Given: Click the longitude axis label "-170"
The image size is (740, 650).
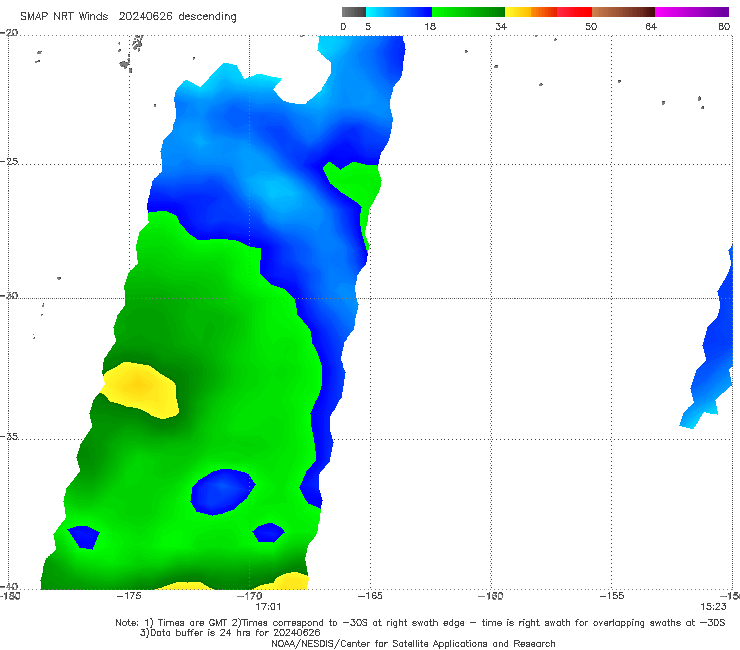Looking at the screenshot, I should pyautogui.click(x=250, y=596).
